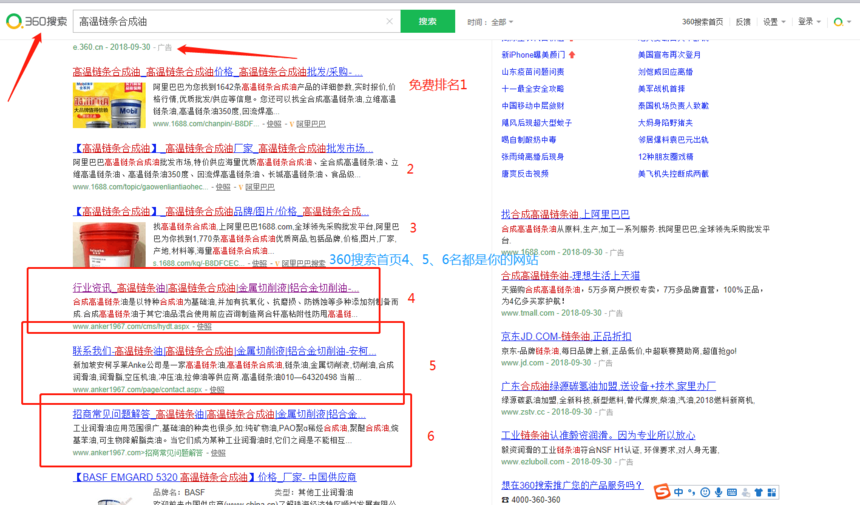860x505 pixels.
Task: Open 快照 for www.anker1967.com/cms/hydt.aspx
Action: pos(204,327)
